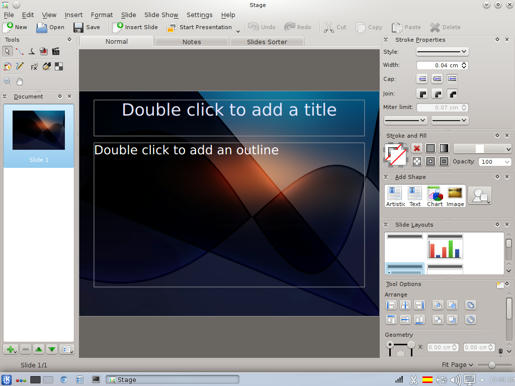Viewport: 515px width, 386px height.
Task: Click the Insert Slide button
Action: click(x=136, y=27)
